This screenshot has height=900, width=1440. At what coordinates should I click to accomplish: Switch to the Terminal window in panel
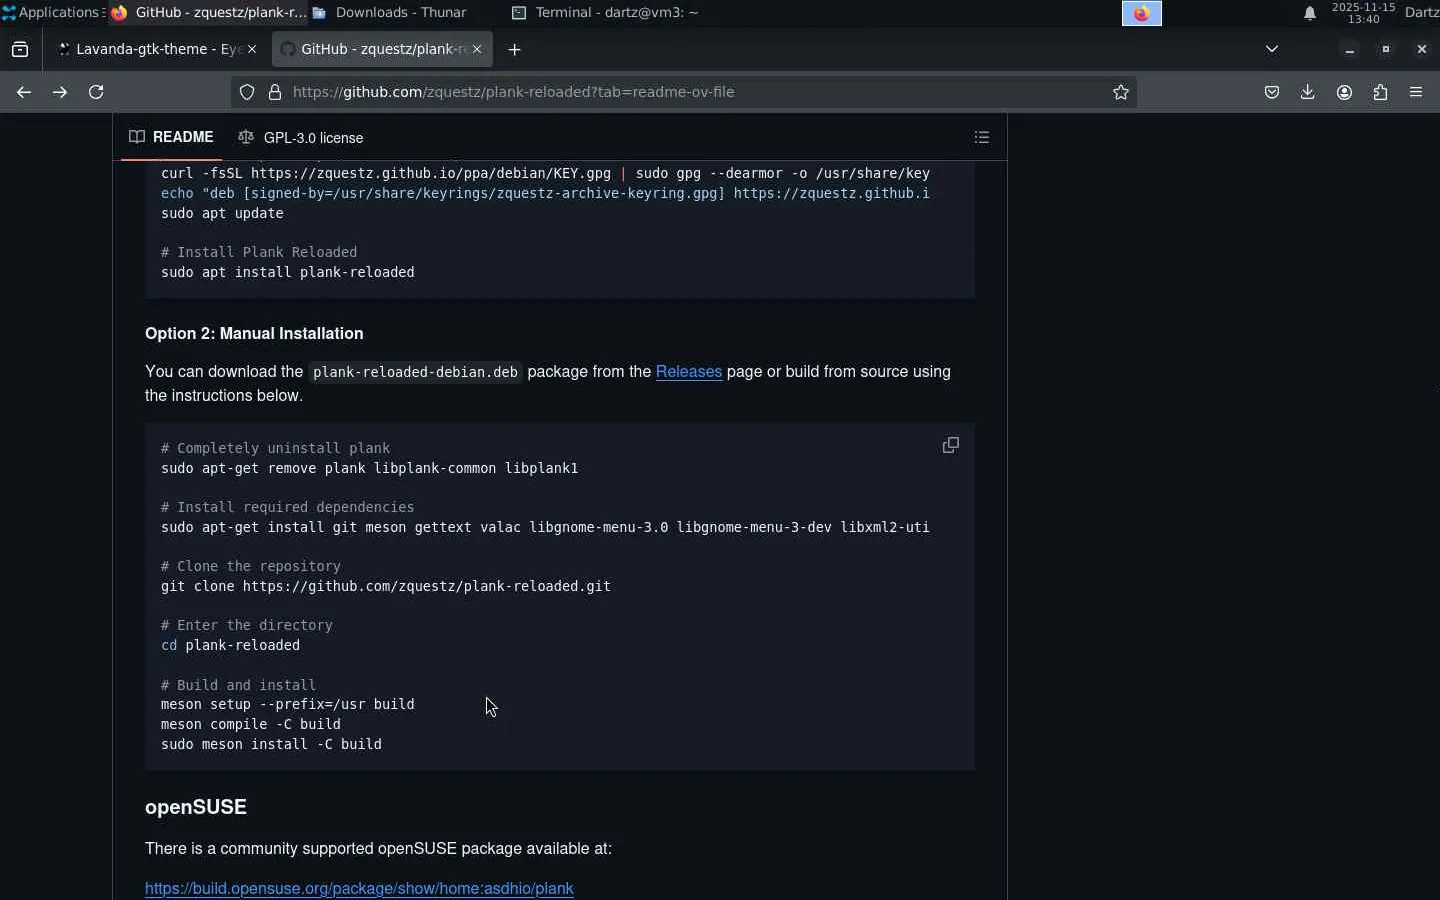pyautogui.click(x=606, y=12)
